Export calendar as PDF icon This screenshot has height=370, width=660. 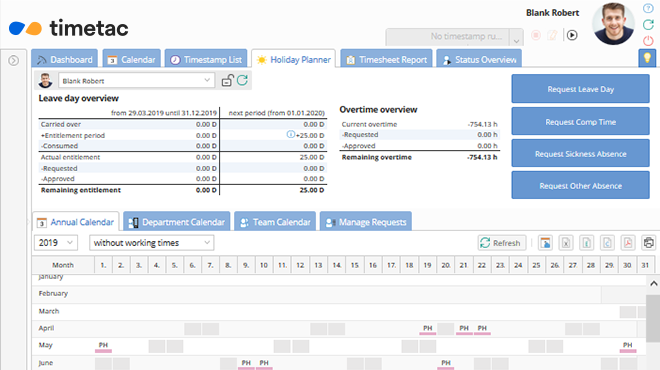pyautogui.click(x=628, y=243)
